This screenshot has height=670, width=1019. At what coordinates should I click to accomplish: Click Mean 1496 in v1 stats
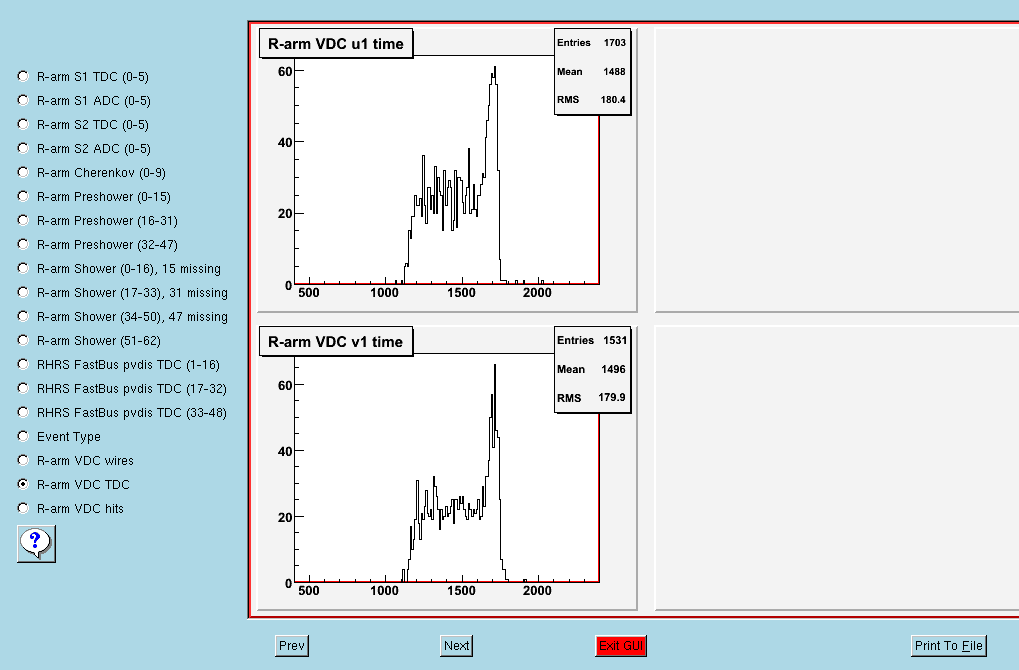point(591,369)
